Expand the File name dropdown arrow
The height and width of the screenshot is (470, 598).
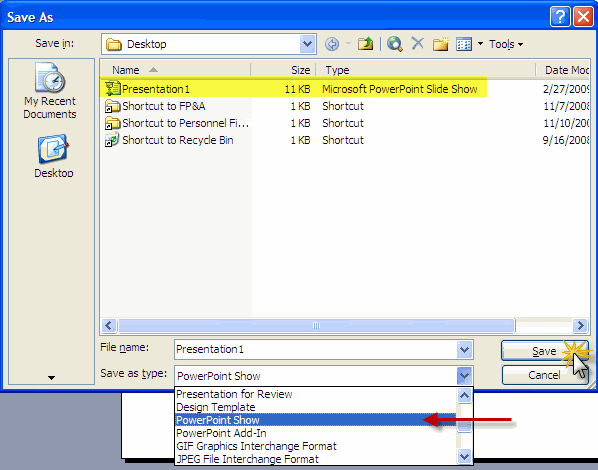[464, 349]
